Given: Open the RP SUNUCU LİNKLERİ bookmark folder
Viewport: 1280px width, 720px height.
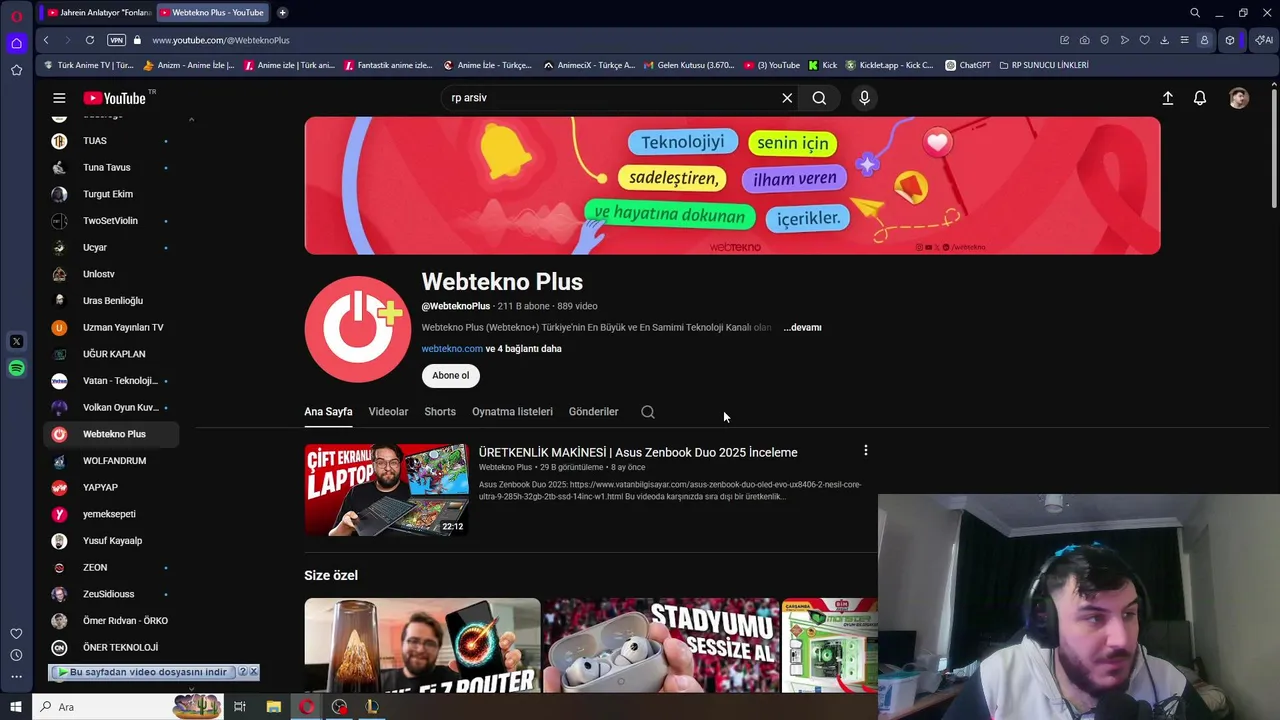Looking at the screenshot, I should point(1043,65).
